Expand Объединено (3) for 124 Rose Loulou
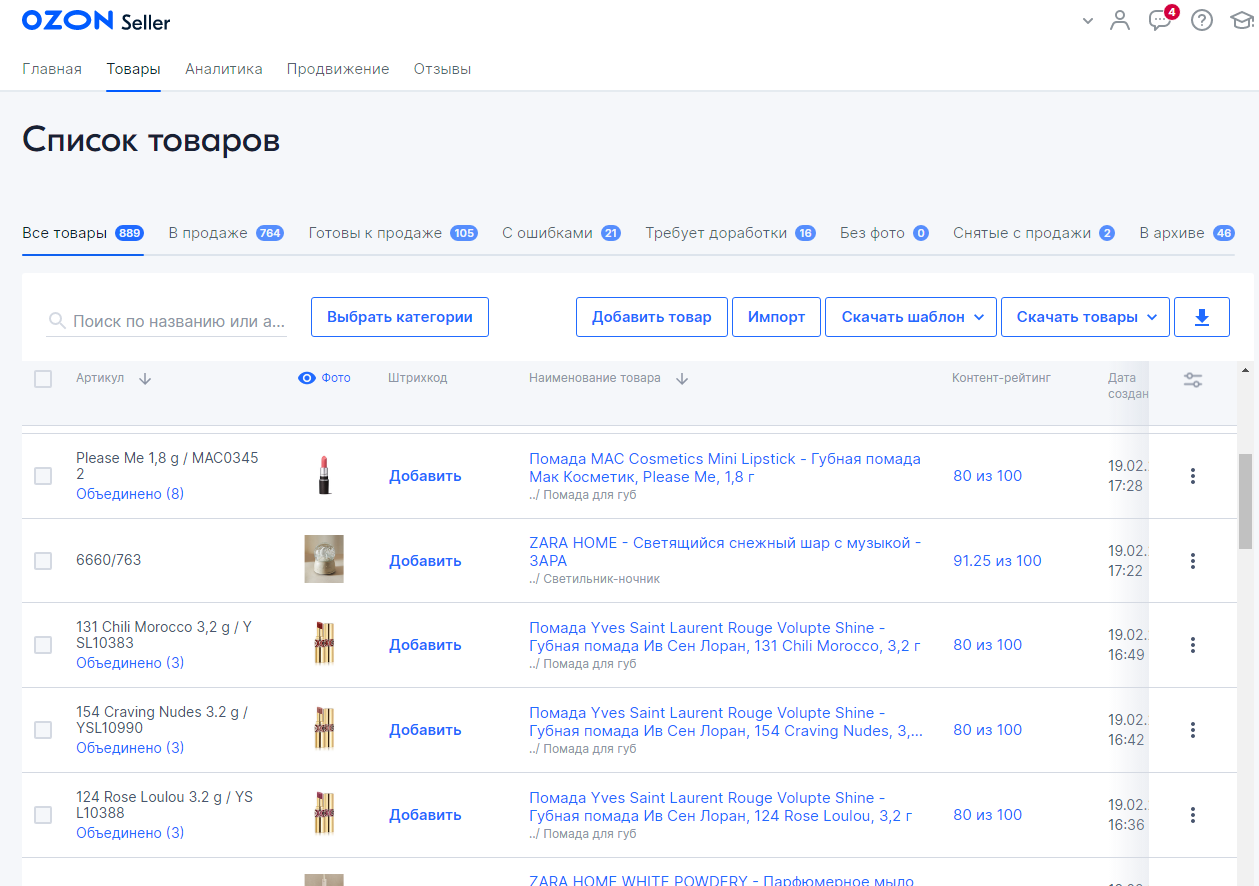The image size is (1259, 886). tap(130, 833)
